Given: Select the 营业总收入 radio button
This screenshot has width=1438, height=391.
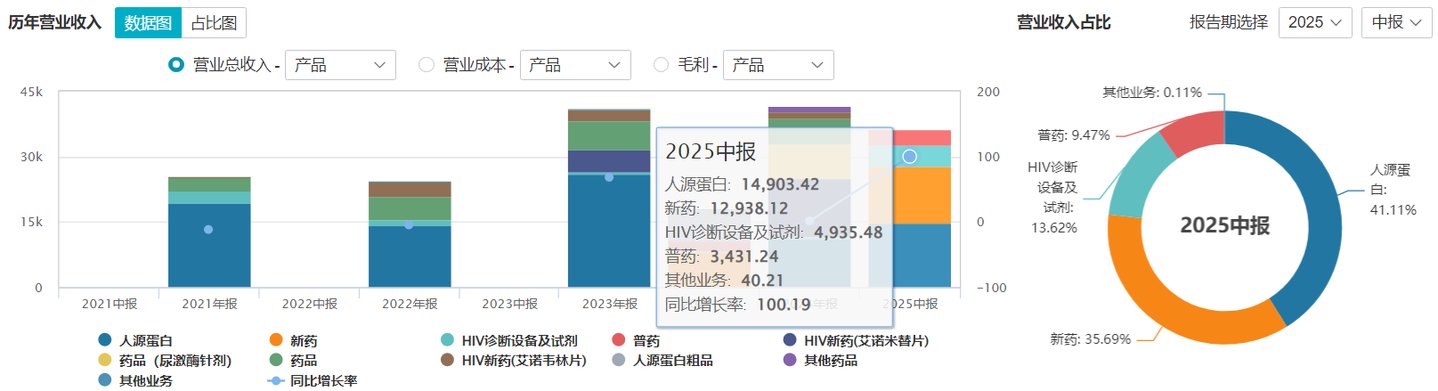Looking at the screenshot, I should [x=176, y=65].
